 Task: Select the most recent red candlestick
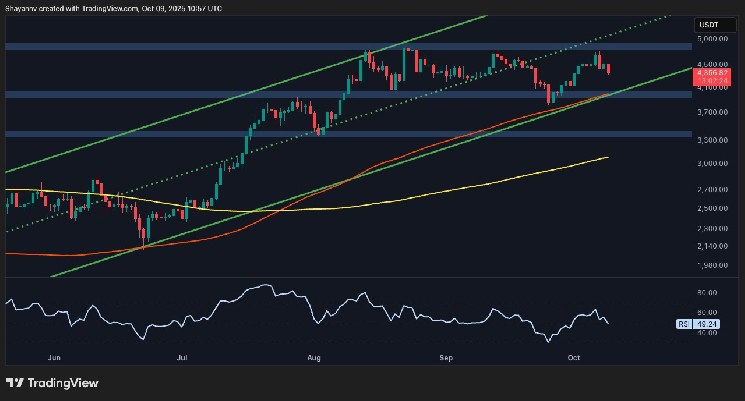(x=610, y=68)
